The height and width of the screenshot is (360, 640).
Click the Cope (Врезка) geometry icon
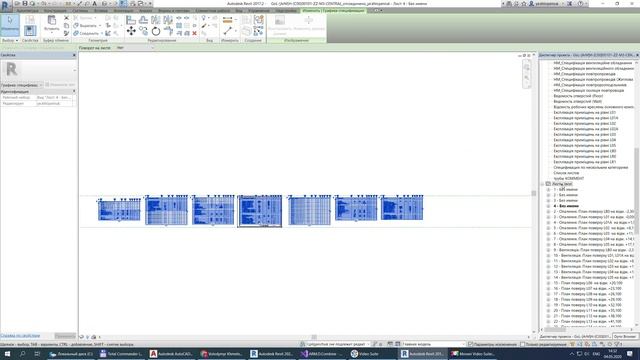click(x=76, y=18)
